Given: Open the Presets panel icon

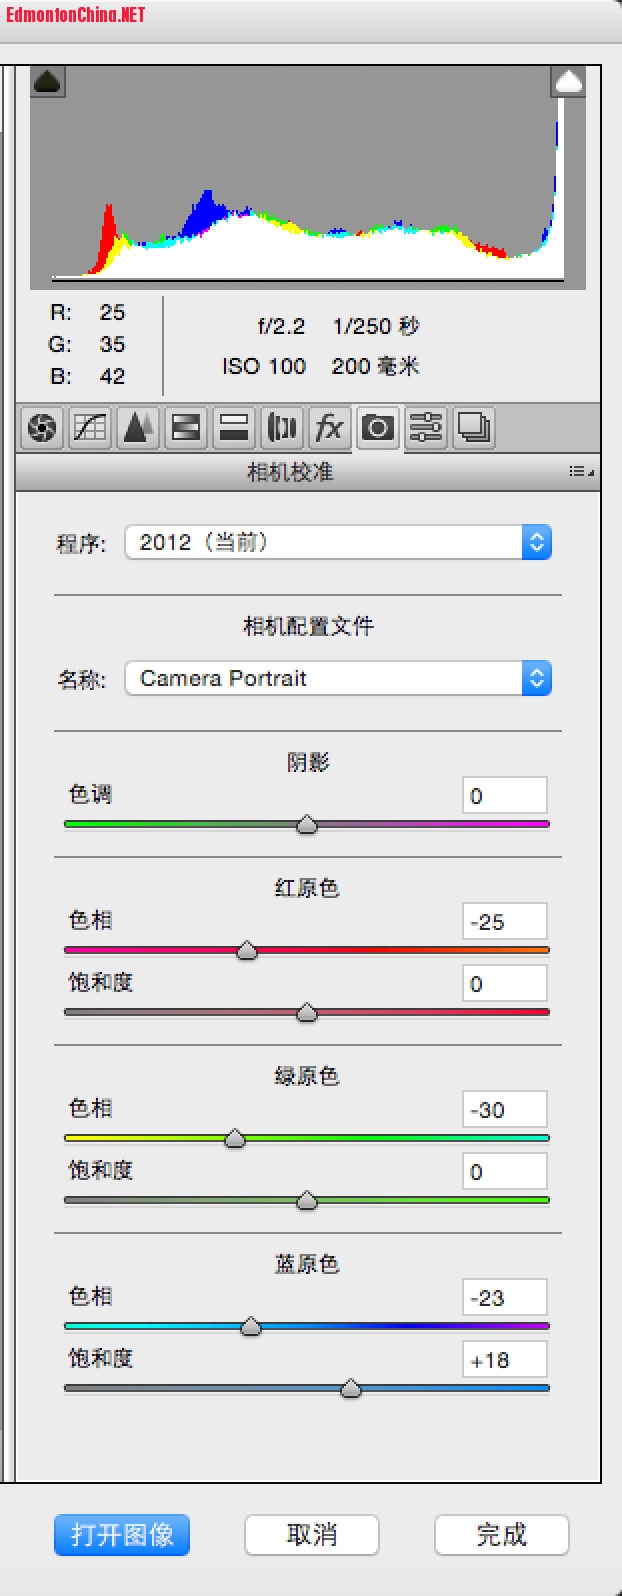Looking at the screenshot, I should 426,429.
